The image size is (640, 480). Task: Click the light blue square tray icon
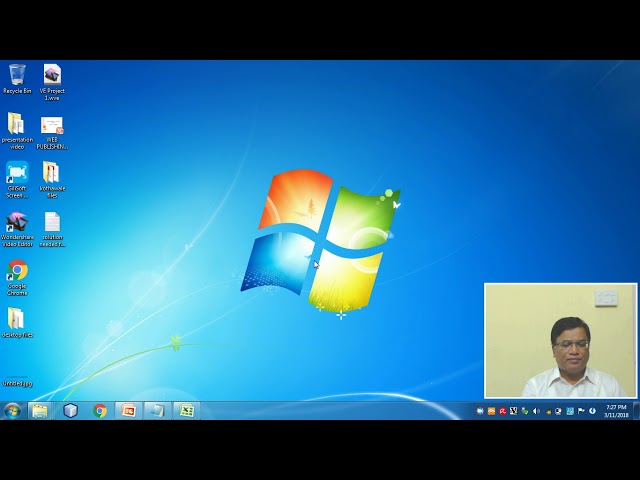click(570, 411)
